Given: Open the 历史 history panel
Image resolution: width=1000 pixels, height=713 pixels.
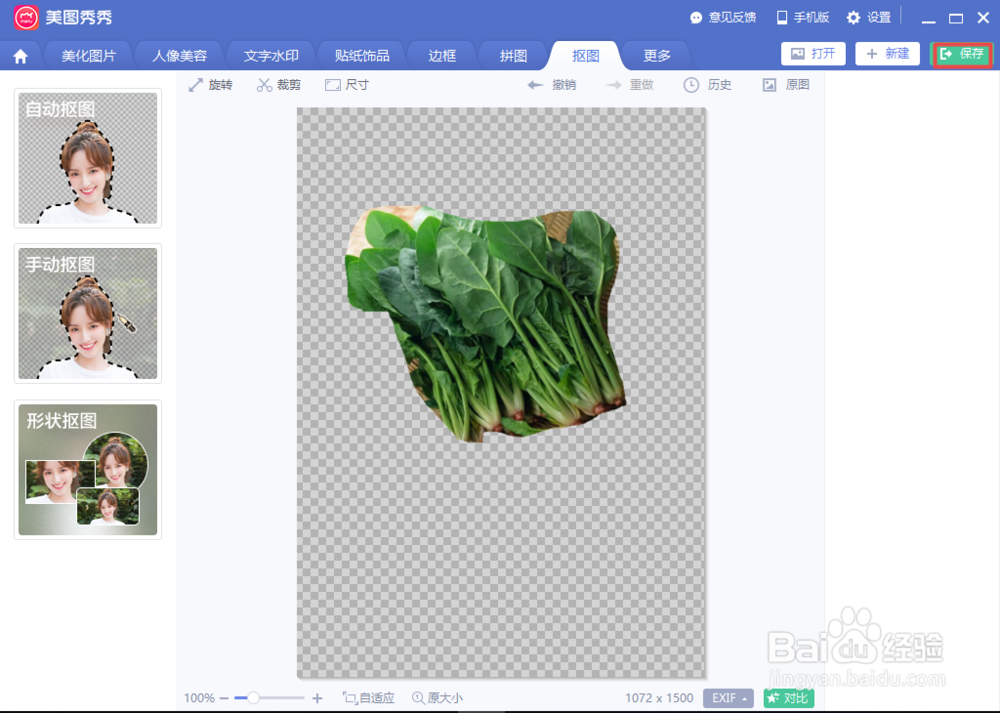Looking at the screenshot, I should point(708,85).
